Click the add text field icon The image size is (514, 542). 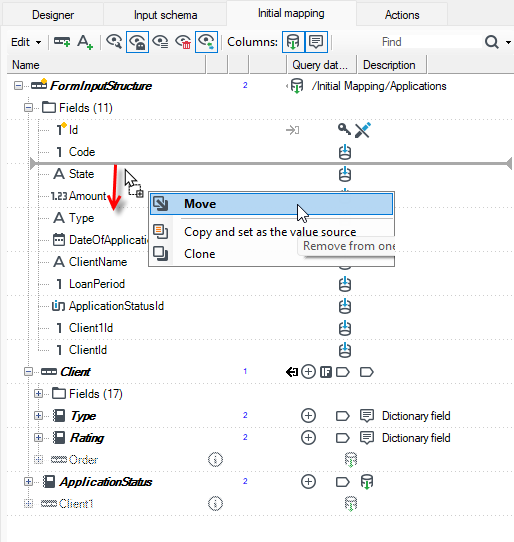[85, 42]
